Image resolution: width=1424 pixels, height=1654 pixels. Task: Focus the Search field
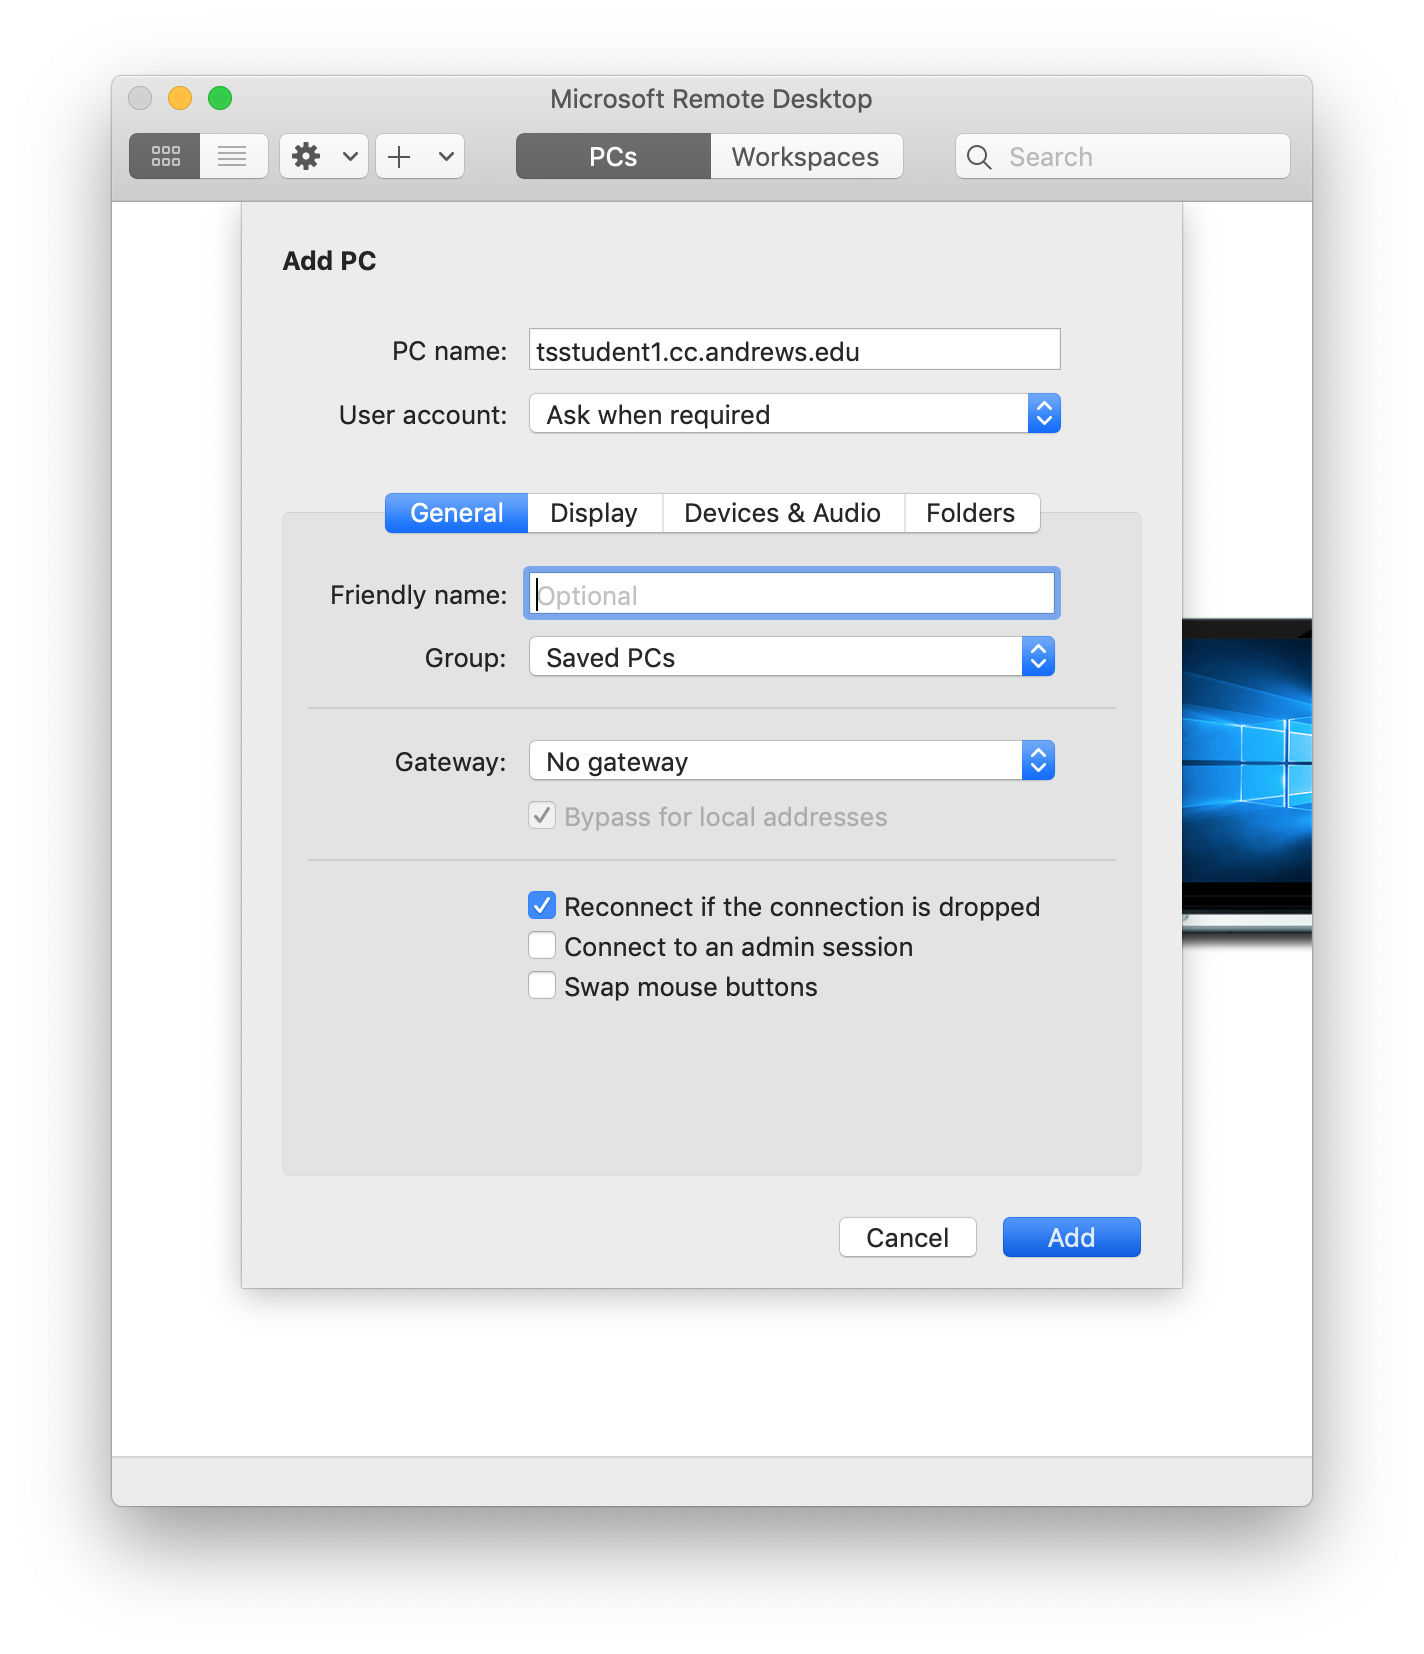click(1122, 157)
